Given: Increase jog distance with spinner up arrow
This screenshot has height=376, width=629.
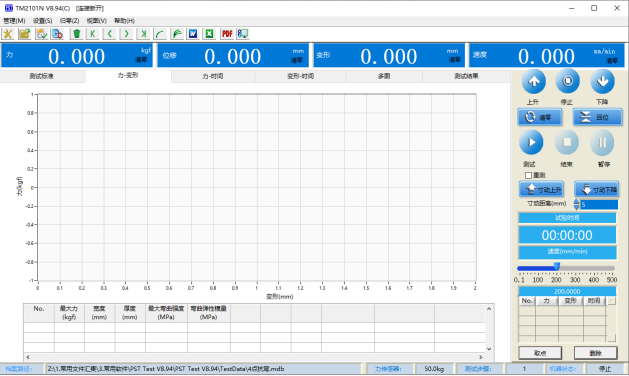Looking at the screenshot, I should tap(576, 201).
